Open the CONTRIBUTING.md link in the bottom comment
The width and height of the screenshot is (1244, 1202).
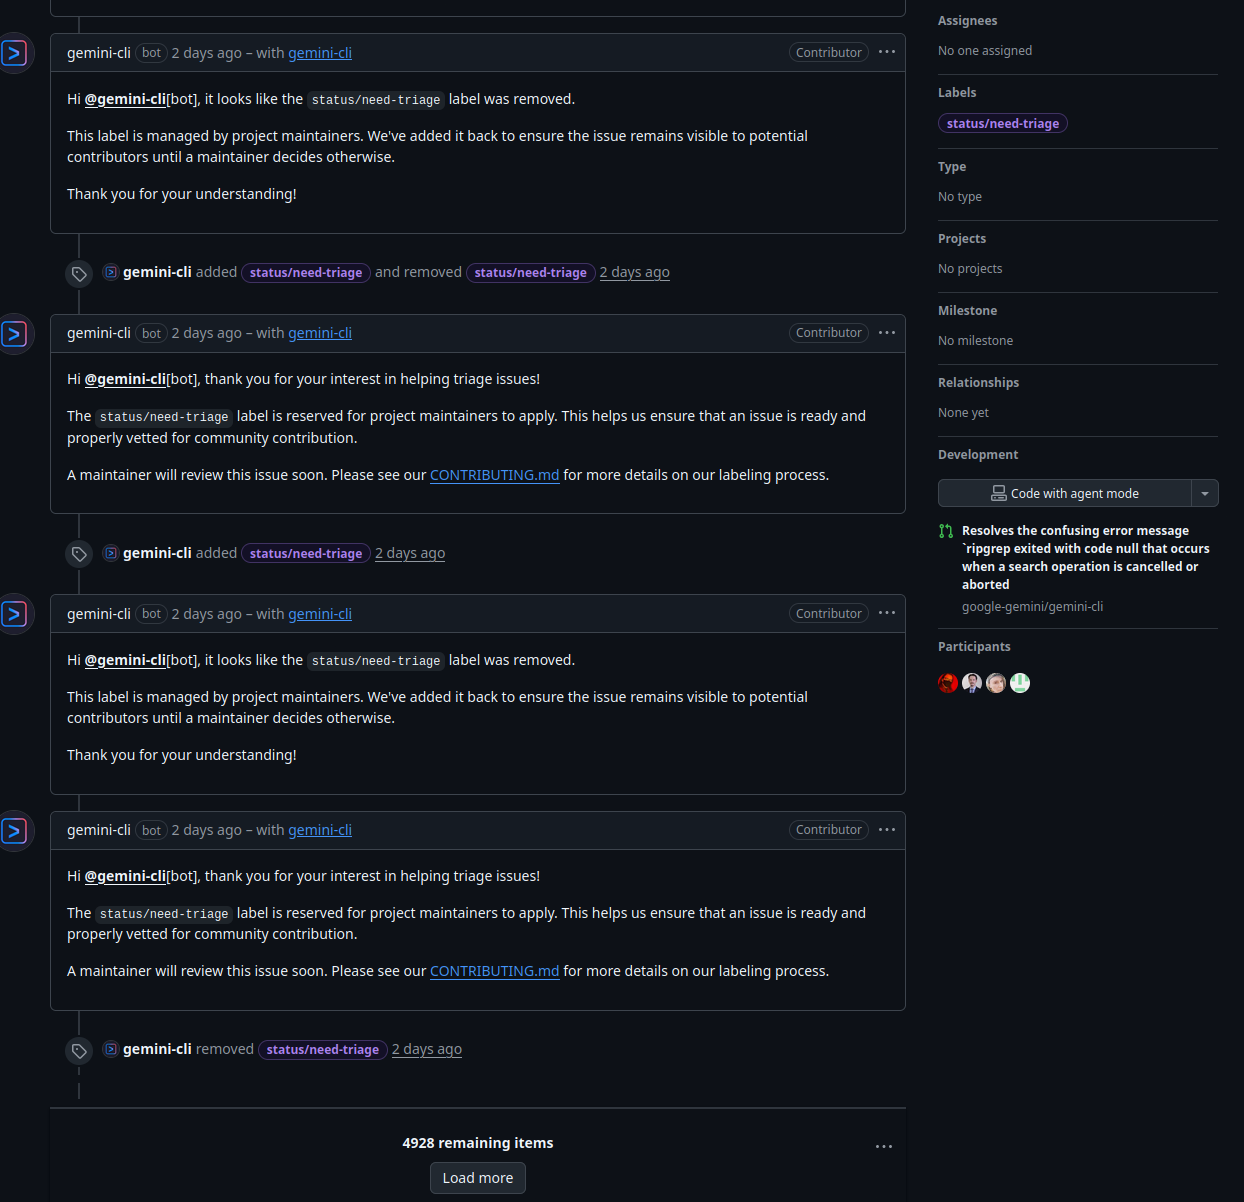pyautogui.click(x=494, y=971)
